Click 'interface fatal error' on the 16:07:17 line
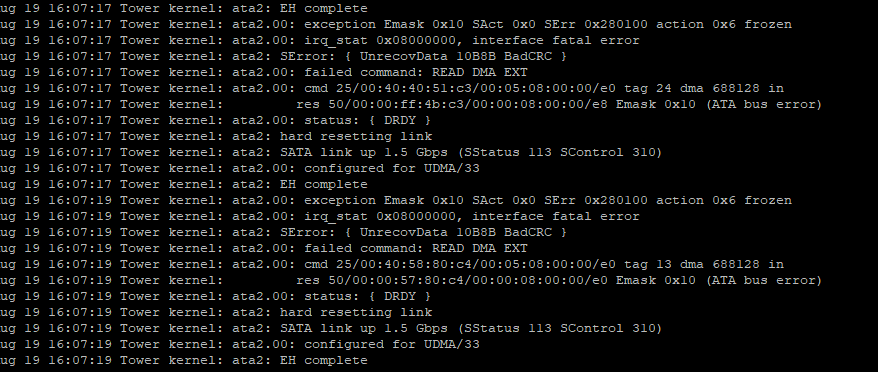Image resolution: width=878 pixels, height=372 pixels. [555, 40]
